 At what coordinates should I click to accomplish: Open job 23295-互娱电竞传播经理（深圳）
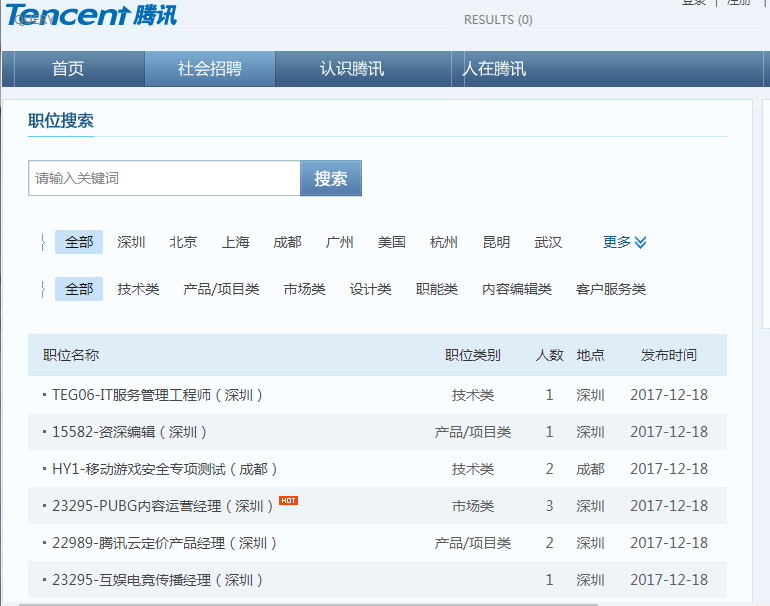(x=157, y=580)
